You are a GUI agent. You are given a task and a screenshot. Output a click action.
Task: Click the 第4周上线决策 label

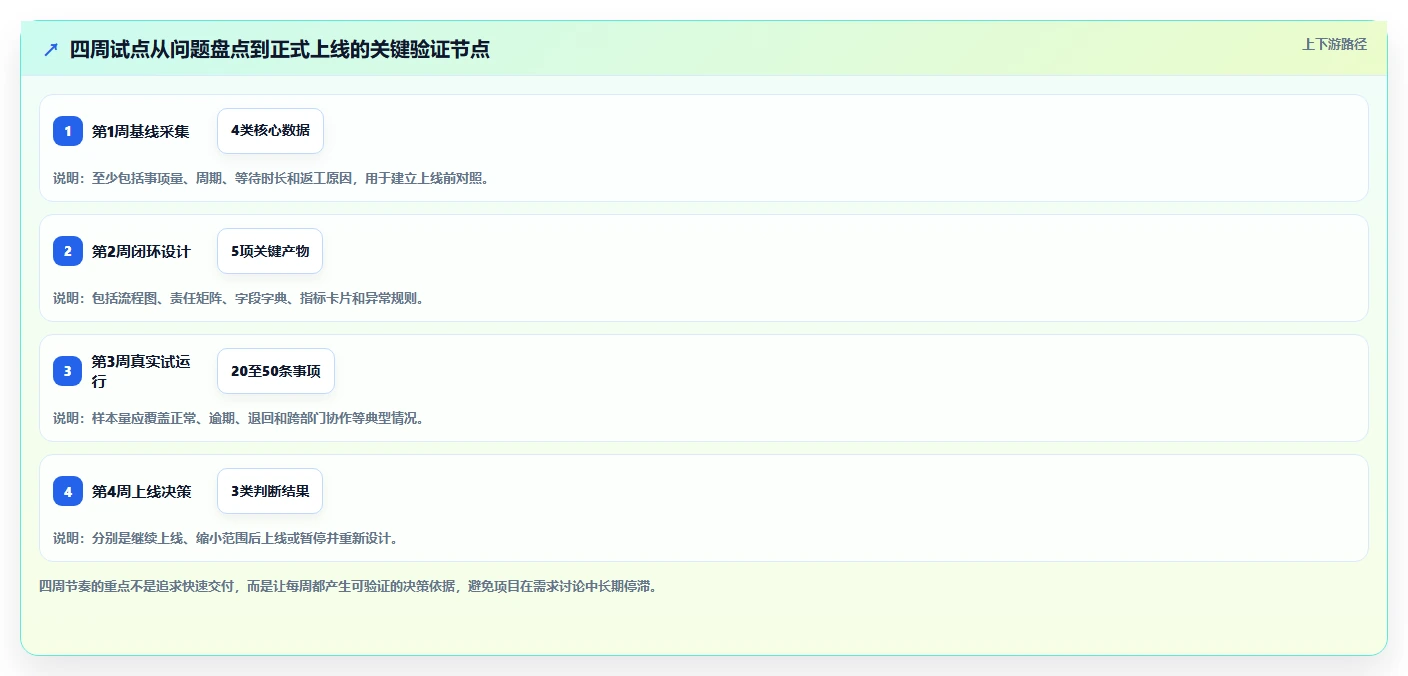141,491
